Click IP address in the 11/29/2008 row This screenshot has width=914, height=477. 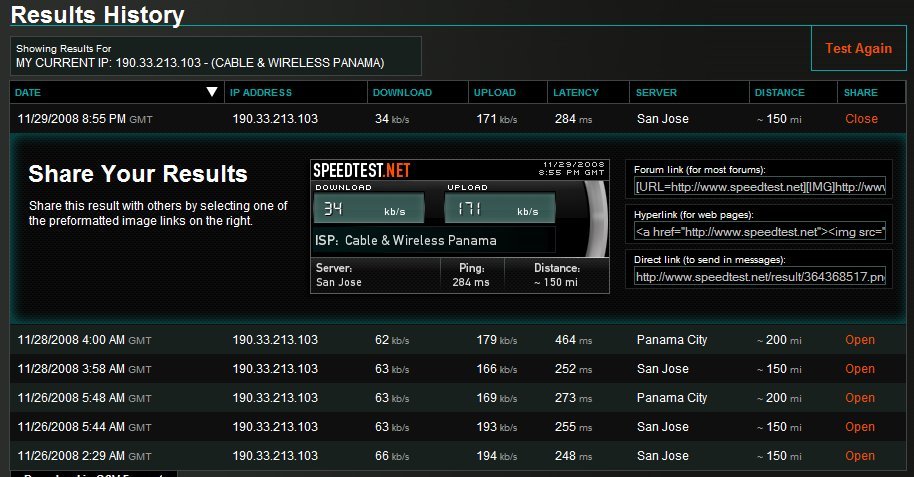coord(275,119)
